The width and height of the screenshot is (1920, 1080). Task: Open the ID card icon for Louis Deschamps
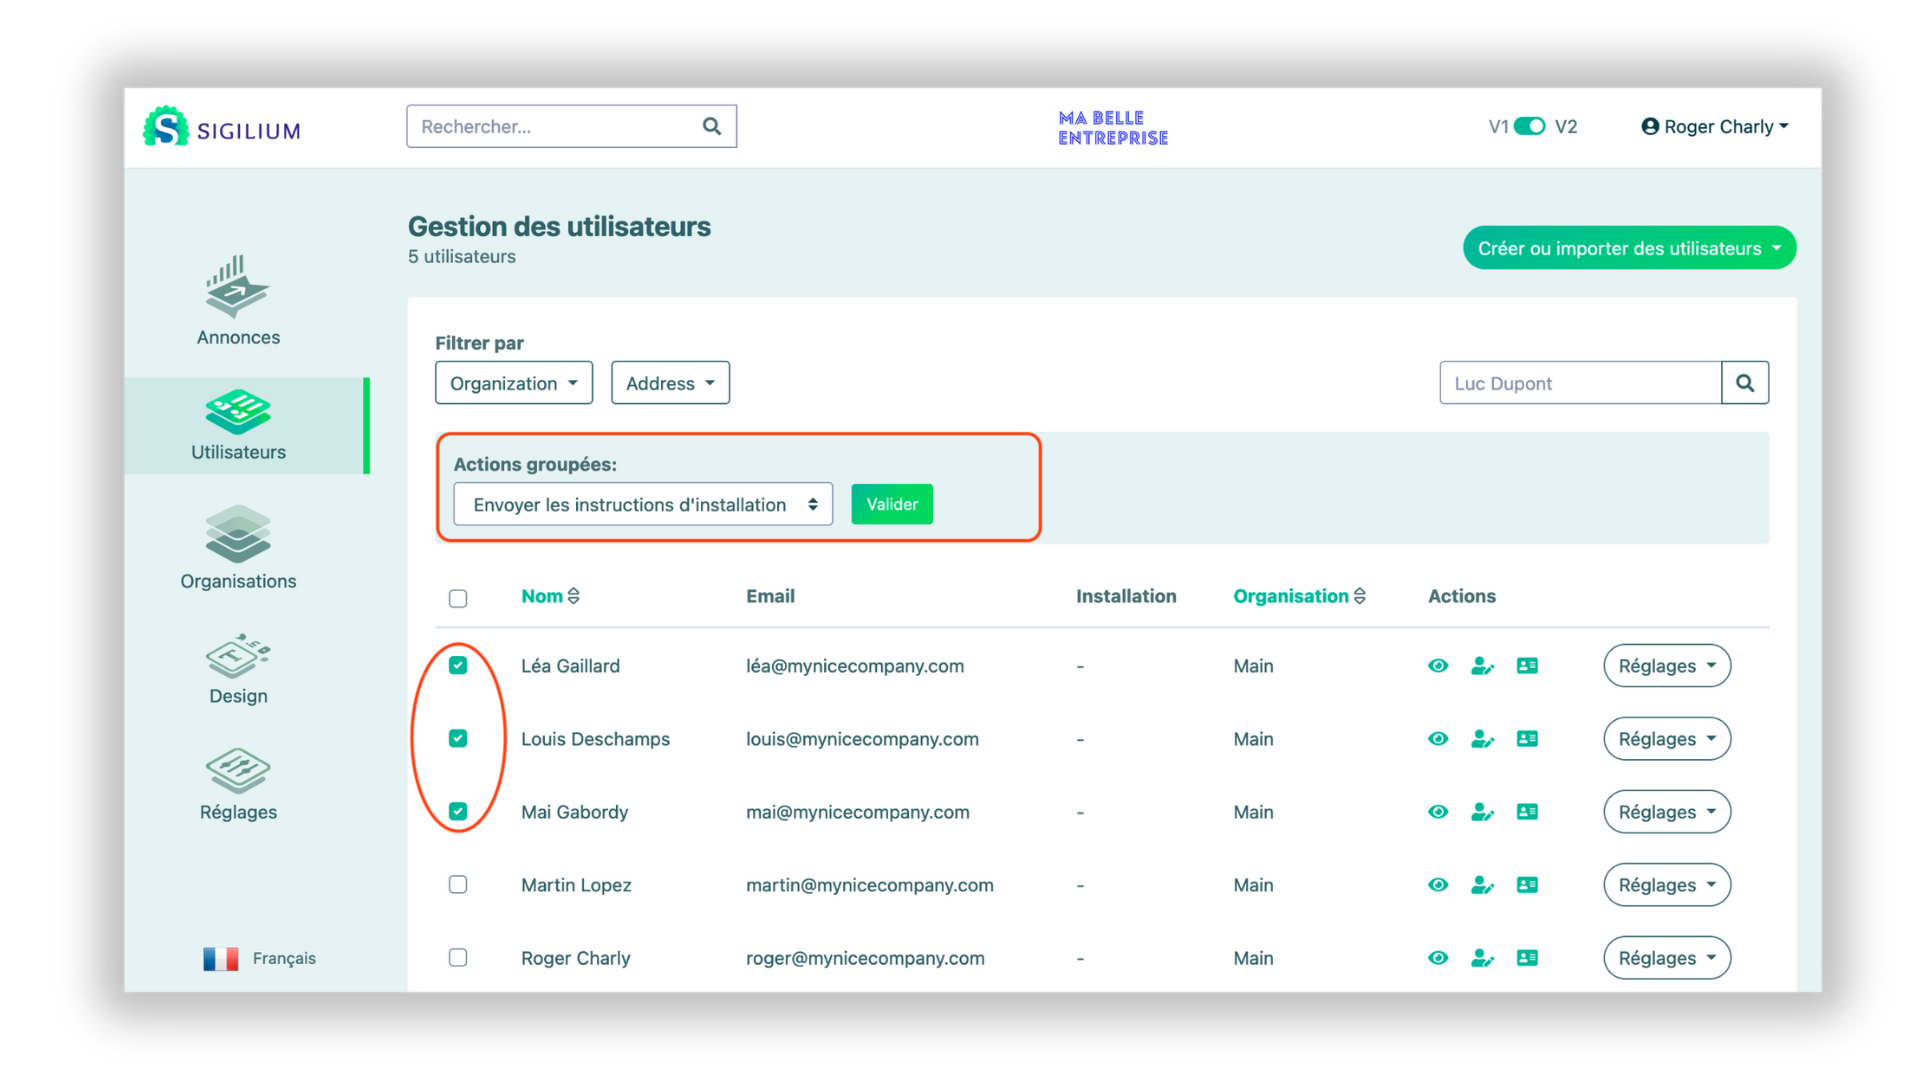(x=1527, y=739)
